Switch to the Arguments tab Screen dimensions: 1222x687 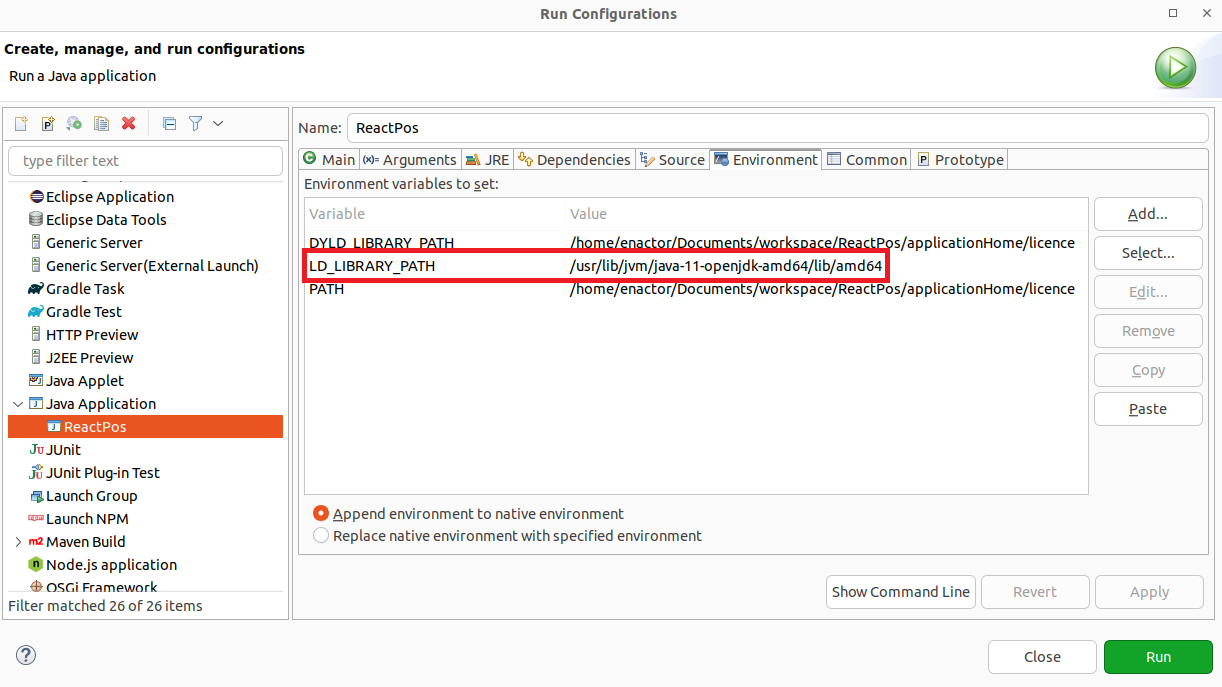coord(410,160)
